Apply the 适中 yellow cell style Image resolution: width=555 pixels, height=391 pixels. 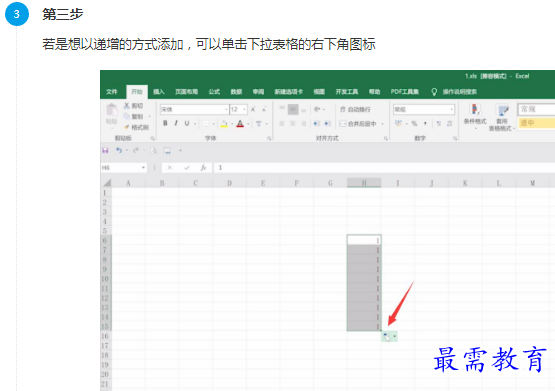536,123
